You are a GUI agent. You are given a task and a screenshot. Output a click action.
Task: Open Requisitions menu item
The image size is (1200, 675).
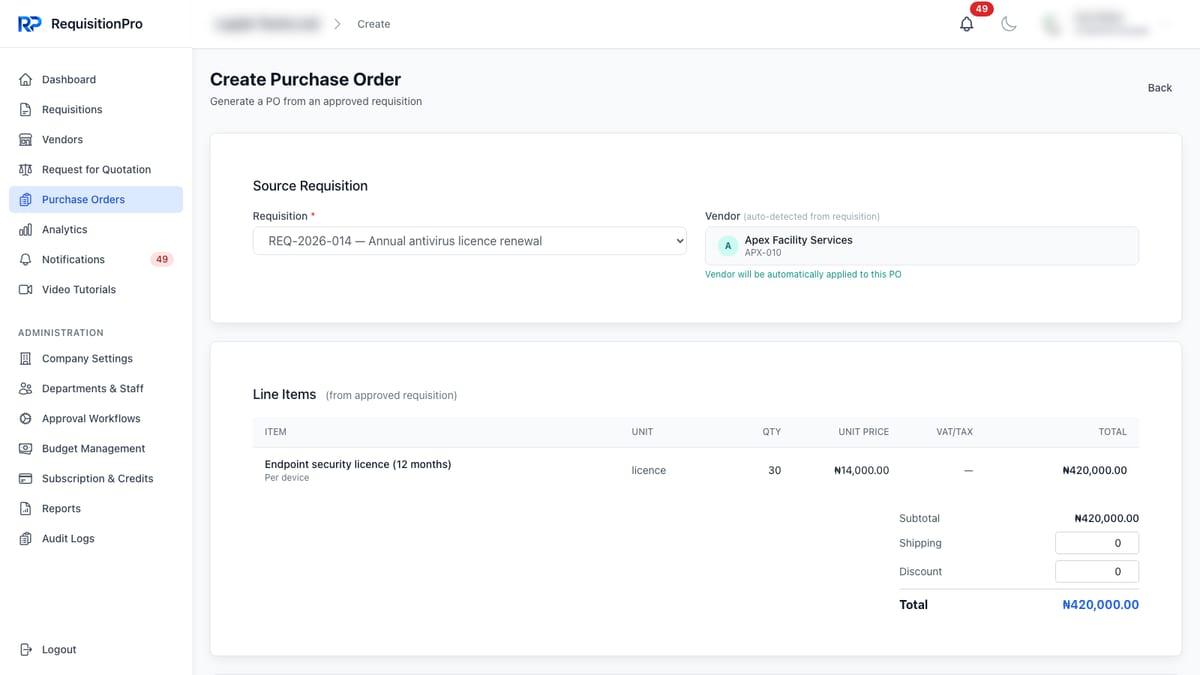coord(96,110)
